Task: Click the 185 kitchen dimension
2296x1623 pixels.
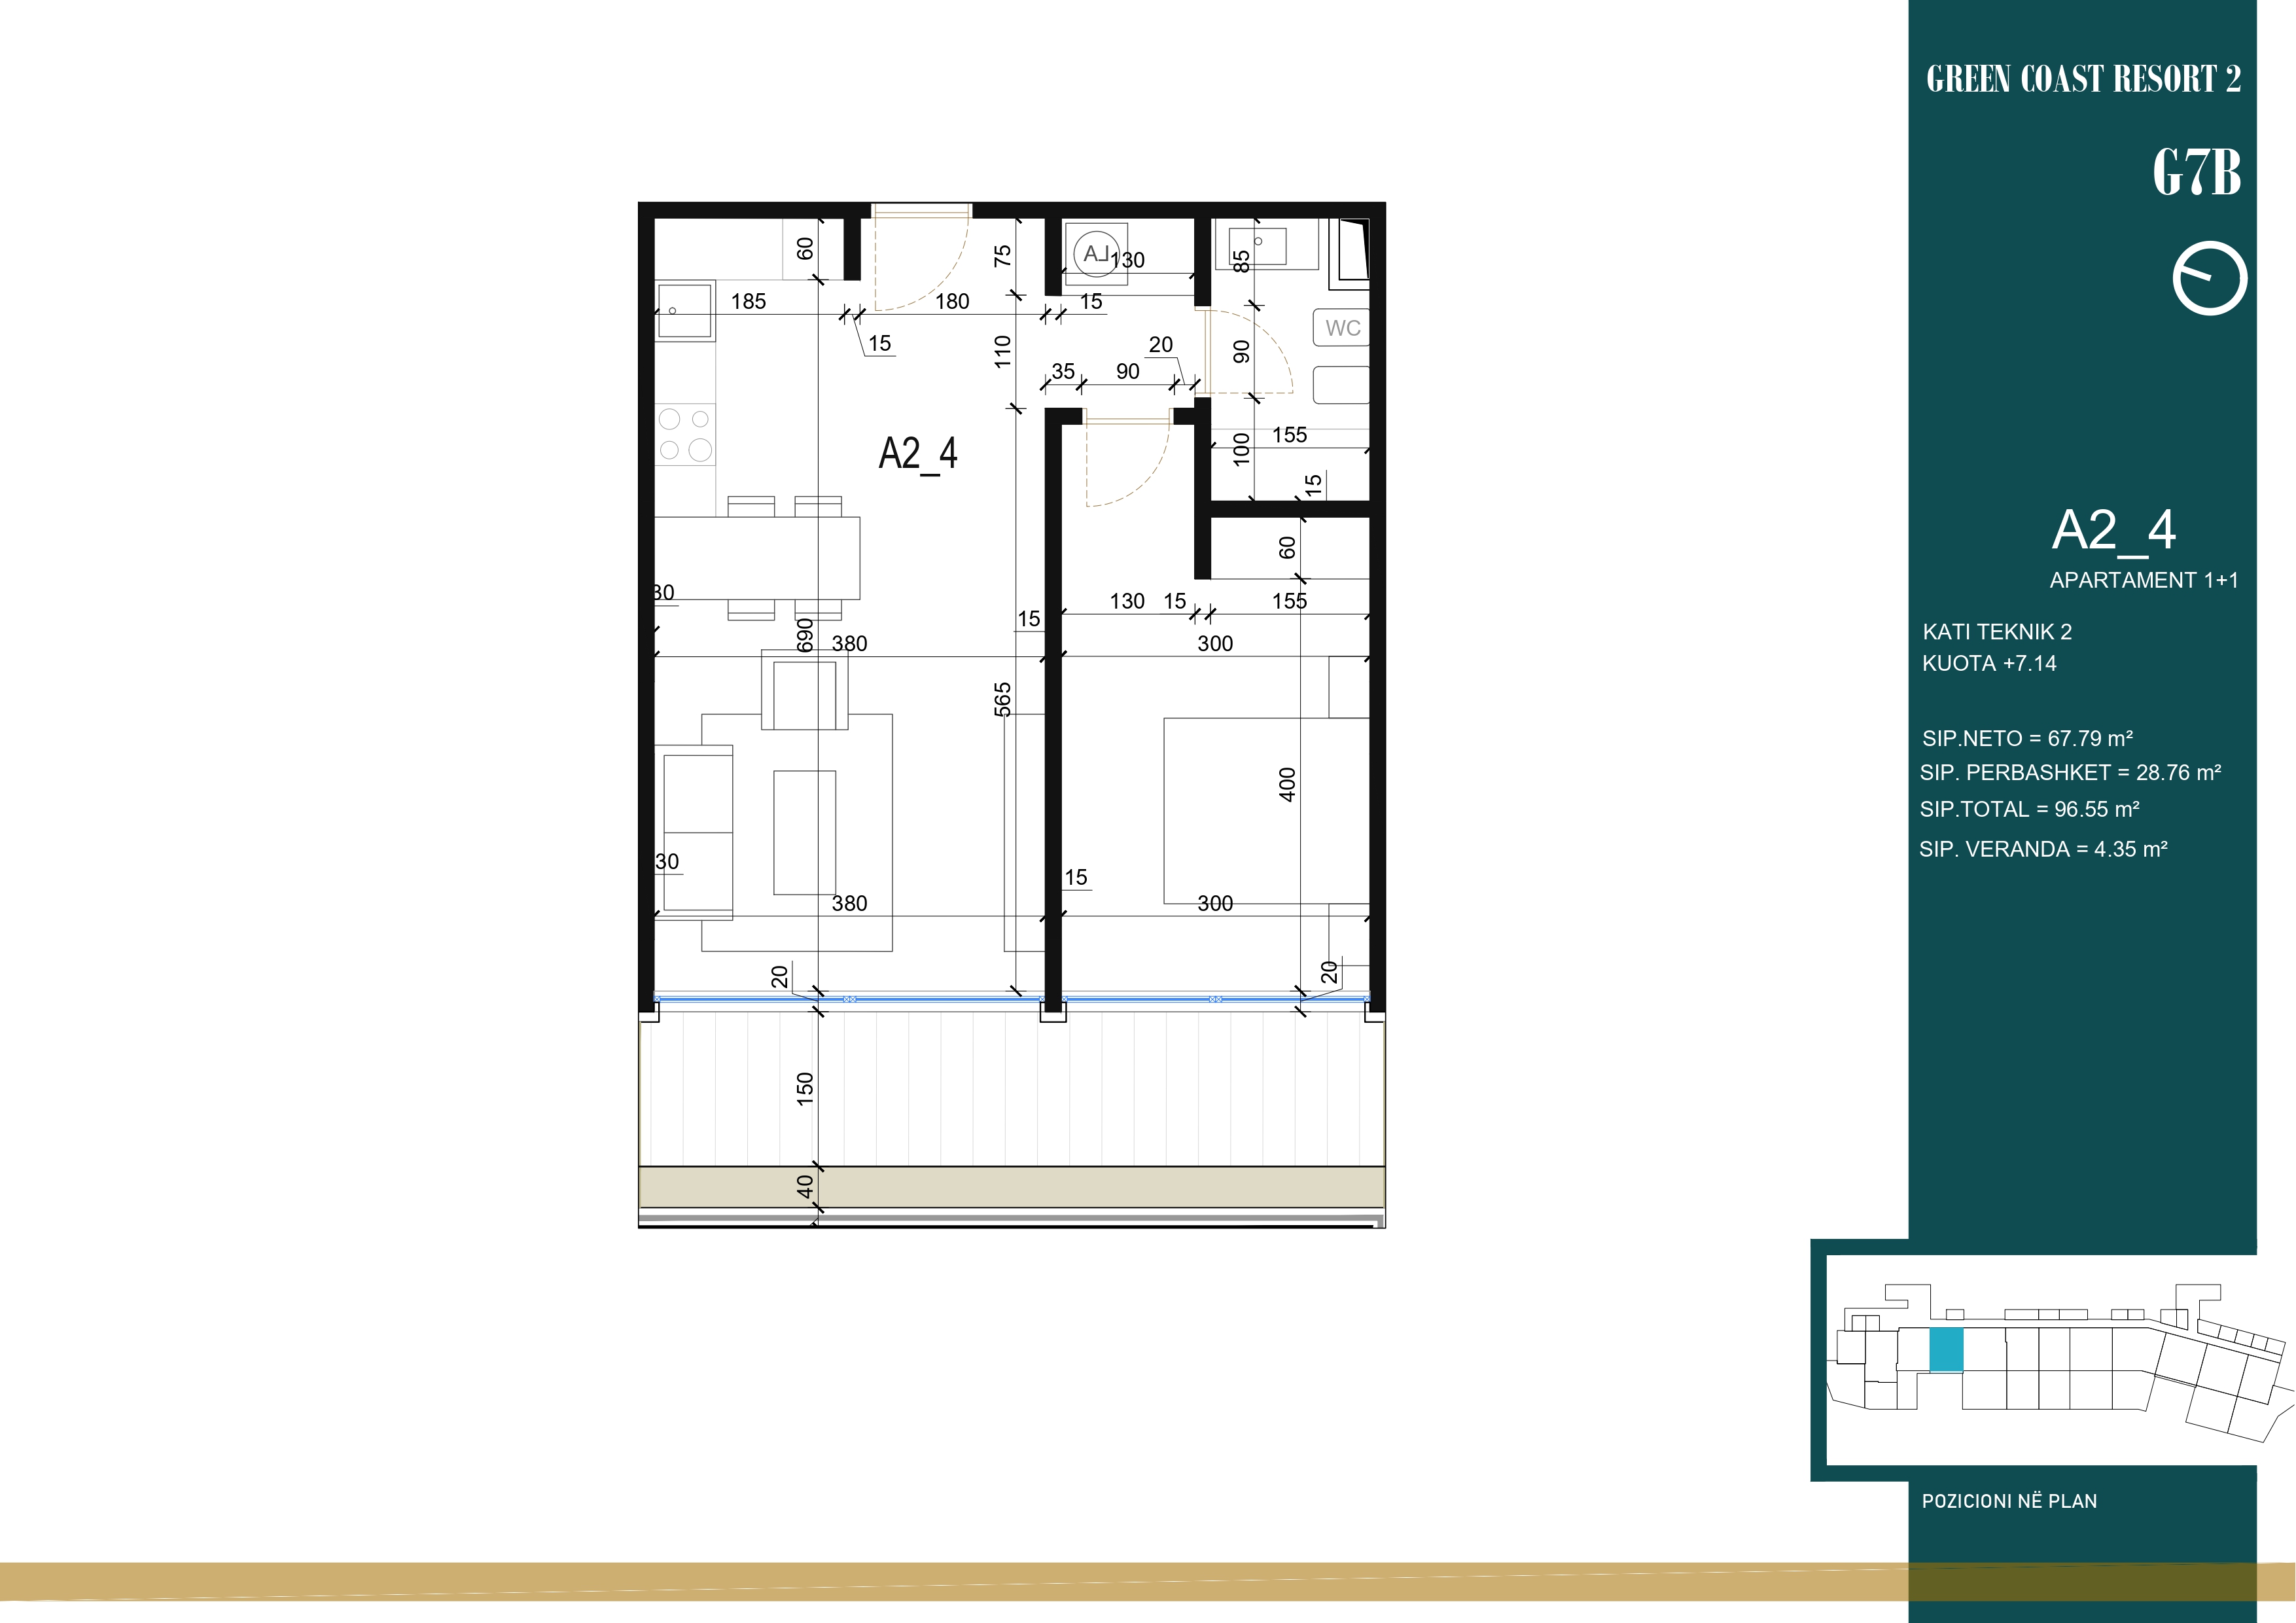Action: [748, 301]
